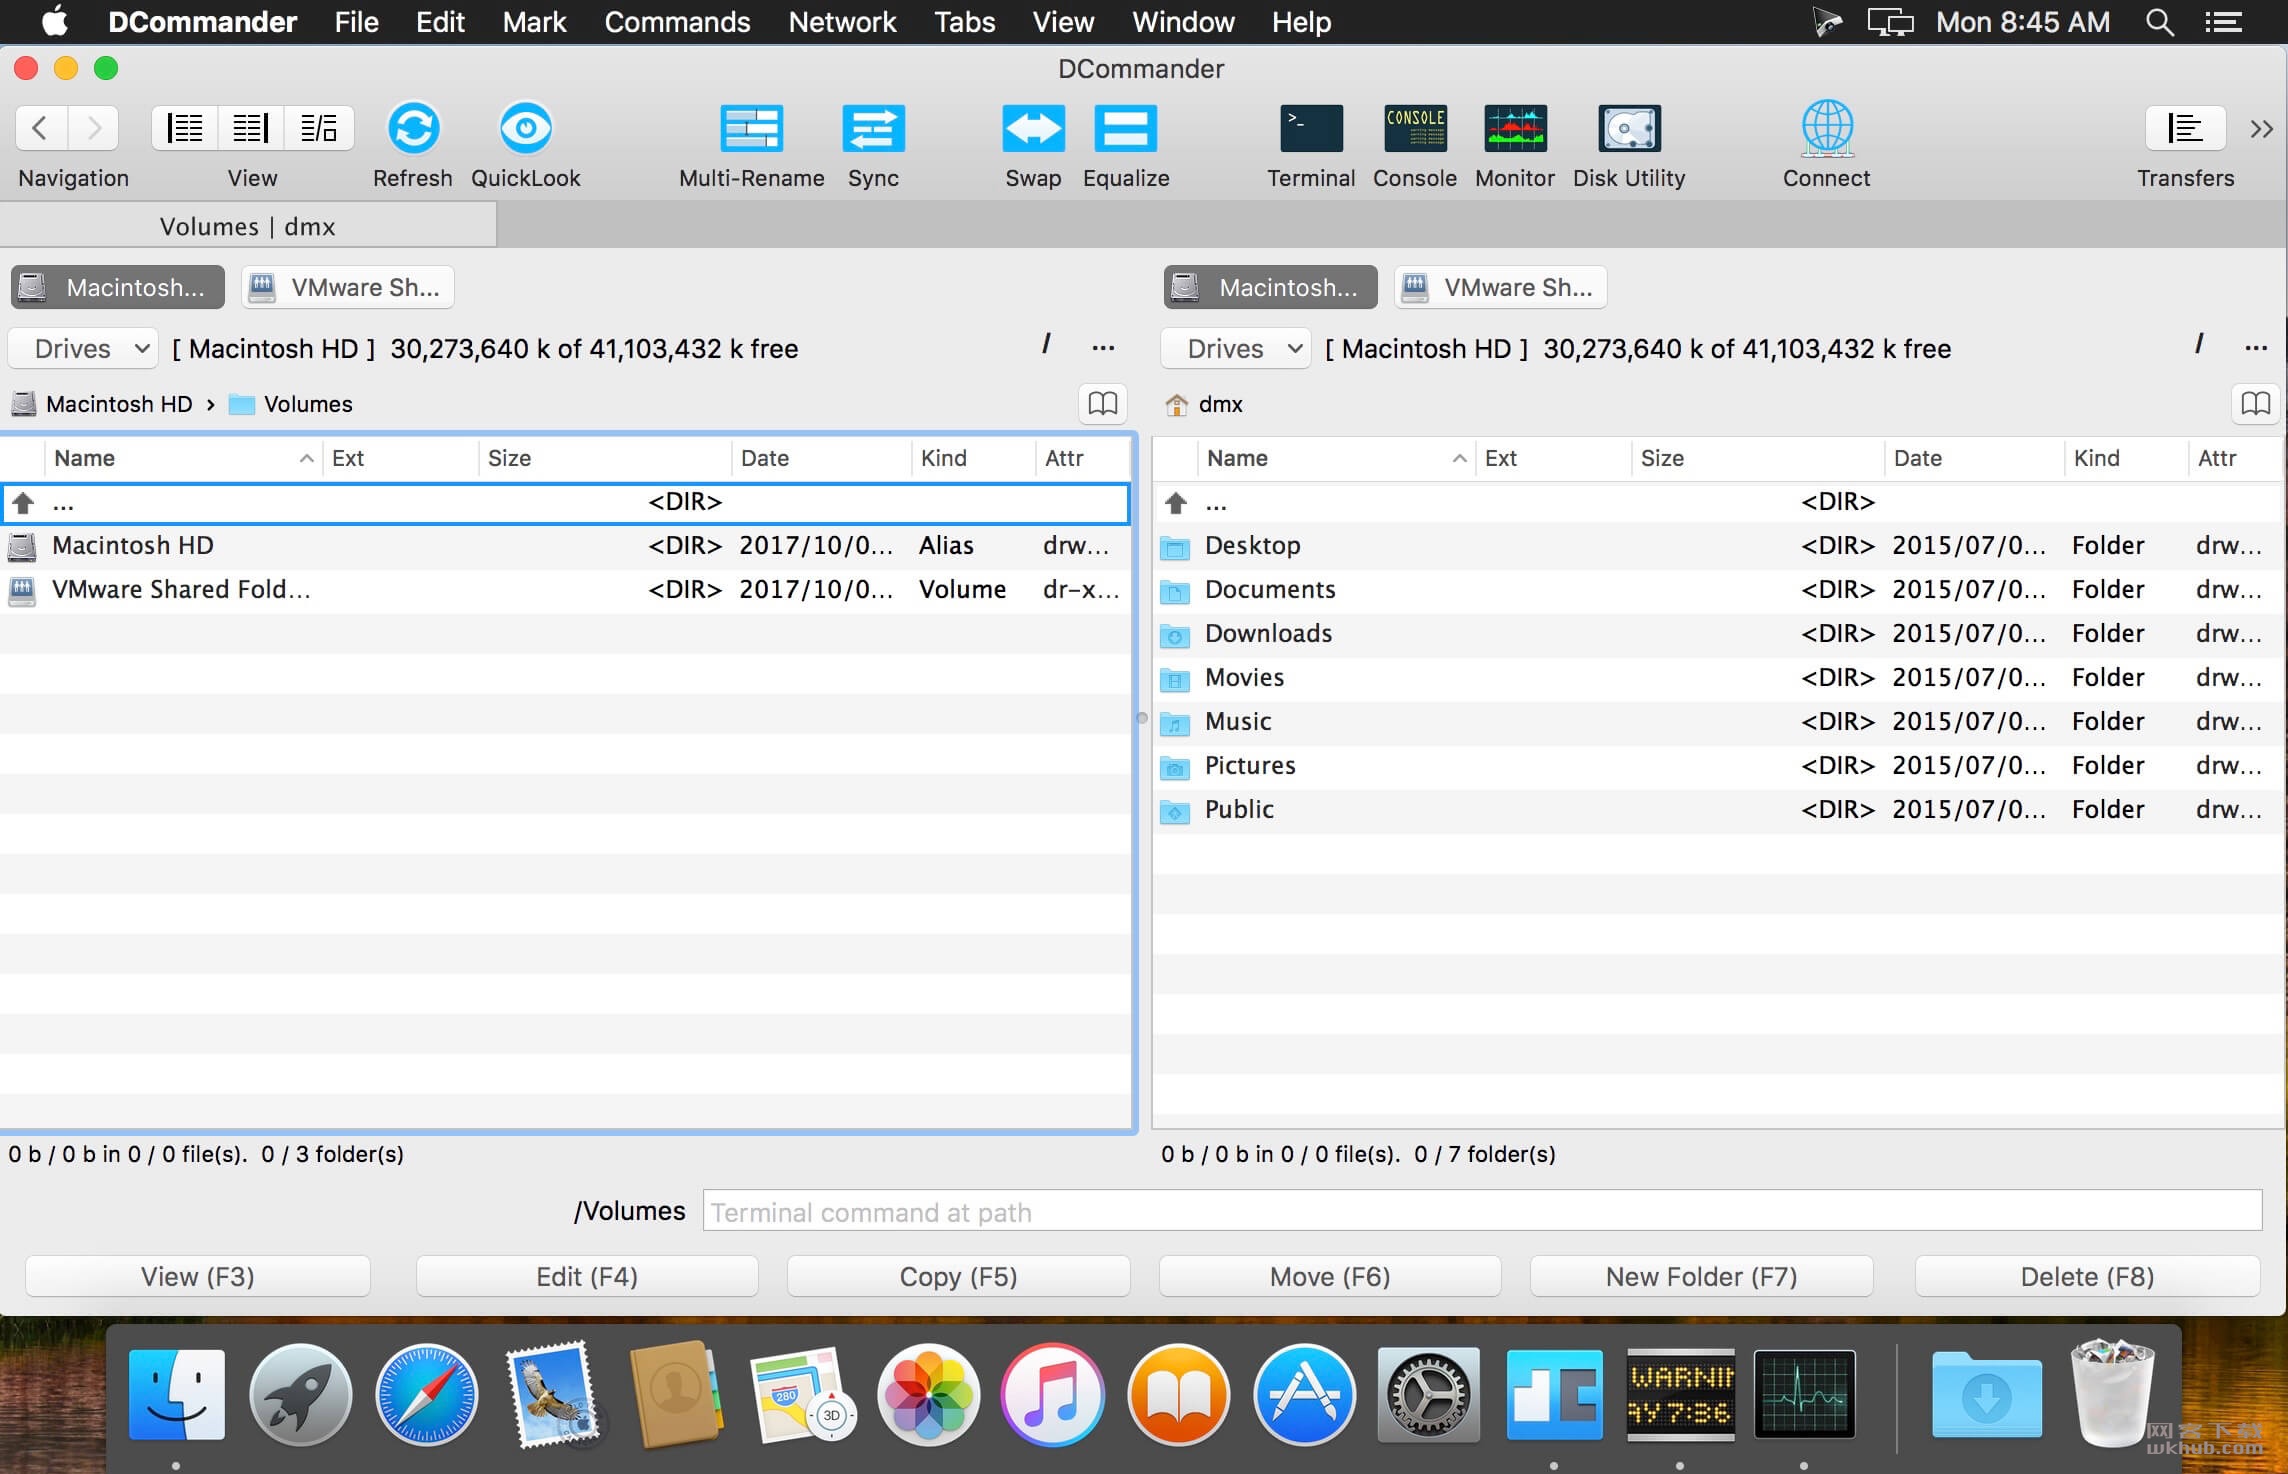The width and height of the screenshot is (2288, 1474).
Task: Open QuickLook with the eye icon
Action: [x=526, y=128]
